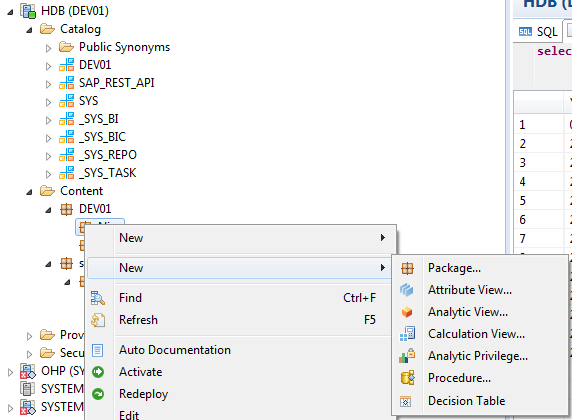
Task: Expand the _SYS_TASK schema
Action: (48, 174)
